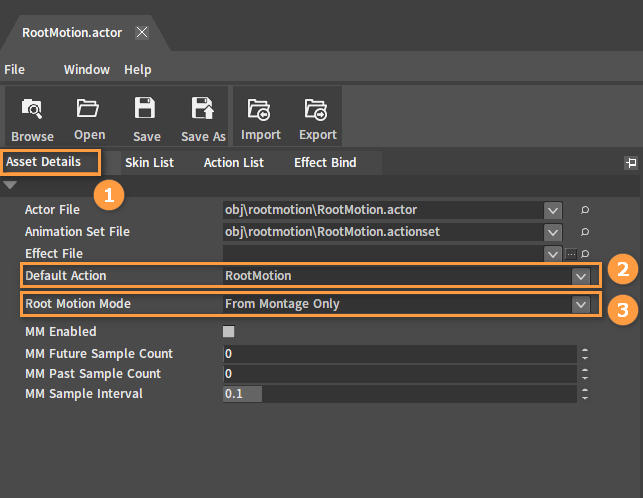Click the Save As icon
643x498 pixels.
point(203,108)
